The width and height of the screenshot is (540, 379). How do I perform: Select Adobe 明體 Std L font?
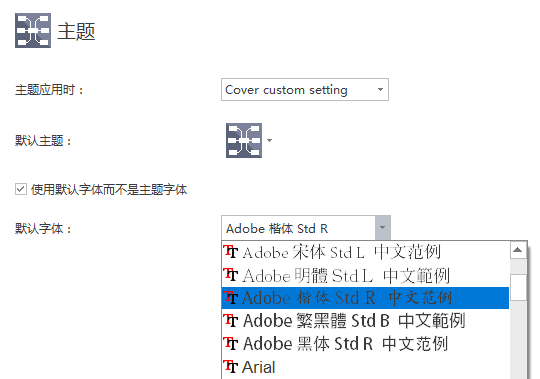(x=365, y=275)
